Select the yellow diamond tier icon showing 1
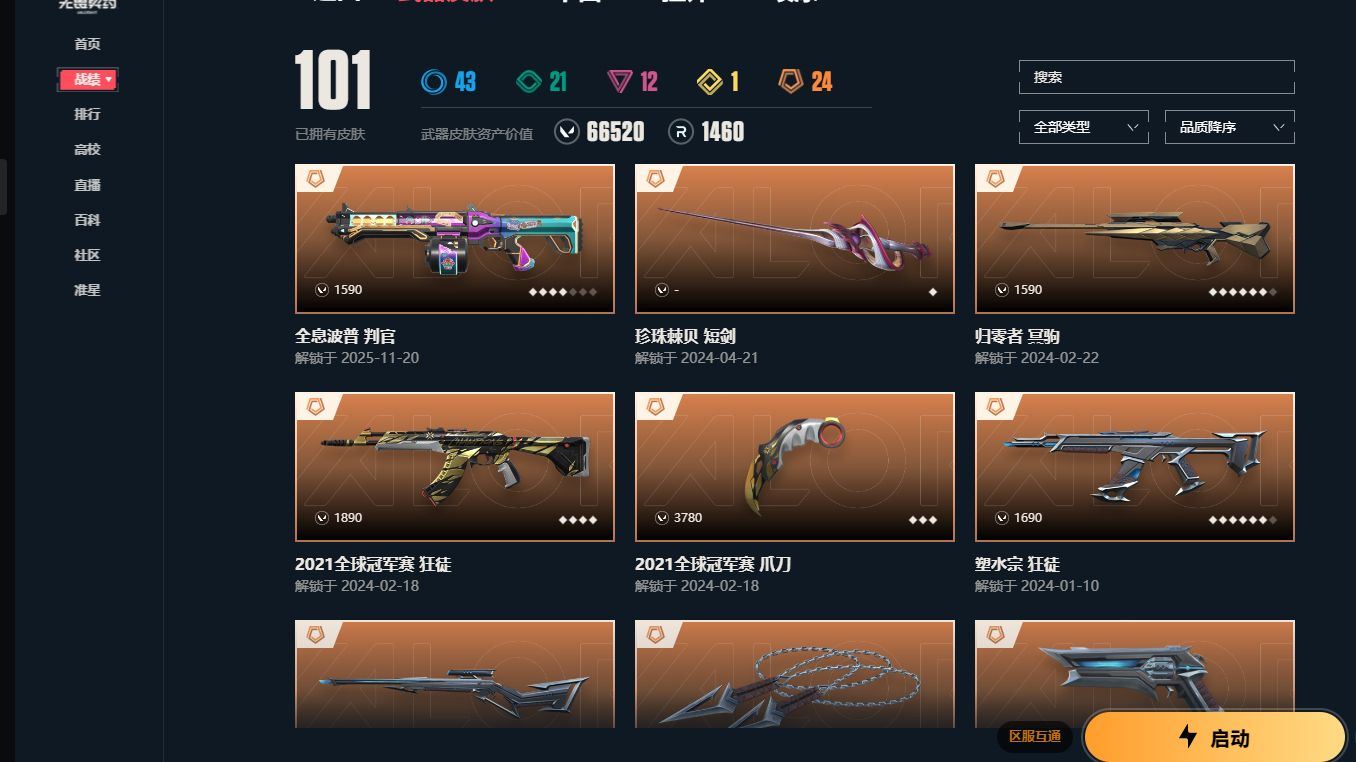The height and width of the screenshot is (762, 1356). click(710, 82)
